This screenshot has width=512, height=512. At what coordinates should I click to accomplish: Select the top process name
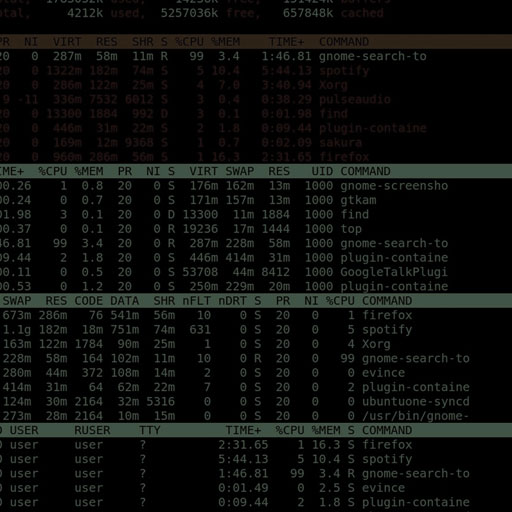point(351,229)
